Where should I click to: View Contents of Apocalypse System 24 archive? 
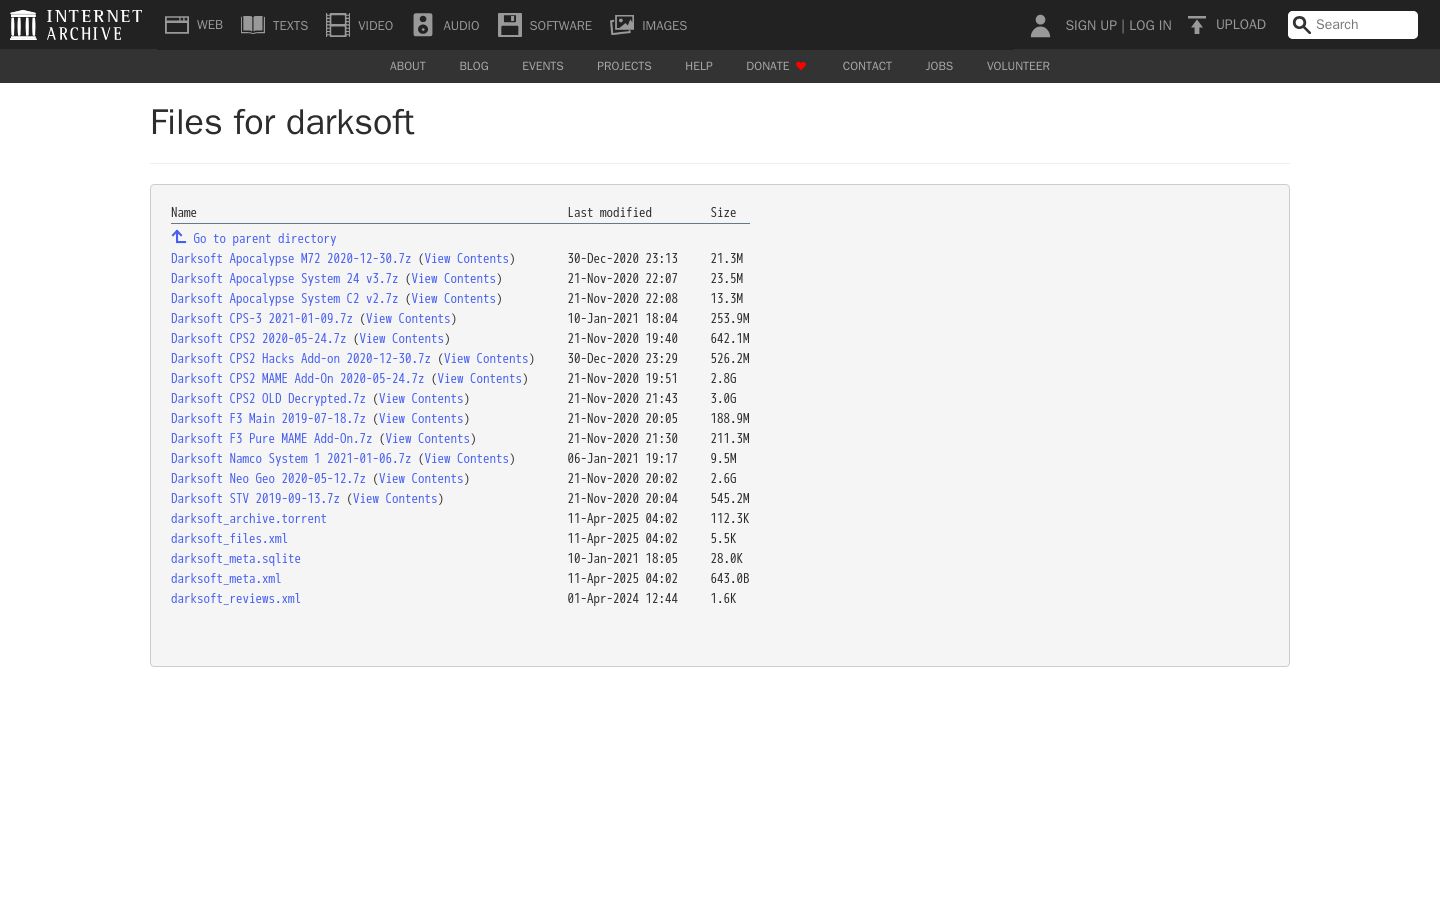[x=454, y=279]
